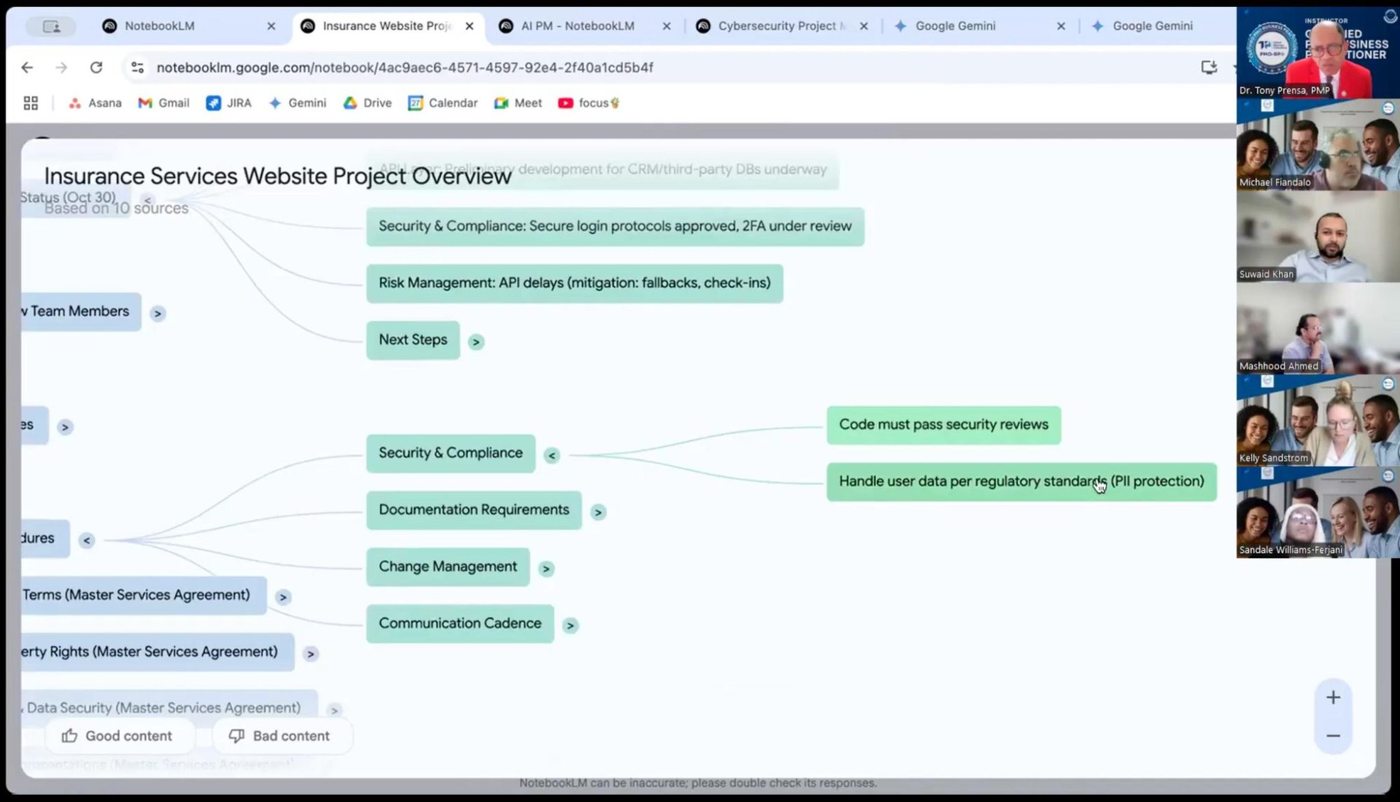Click the Bad content feedback button
This screenshot has height=802, width=1400.
(283, 735)
